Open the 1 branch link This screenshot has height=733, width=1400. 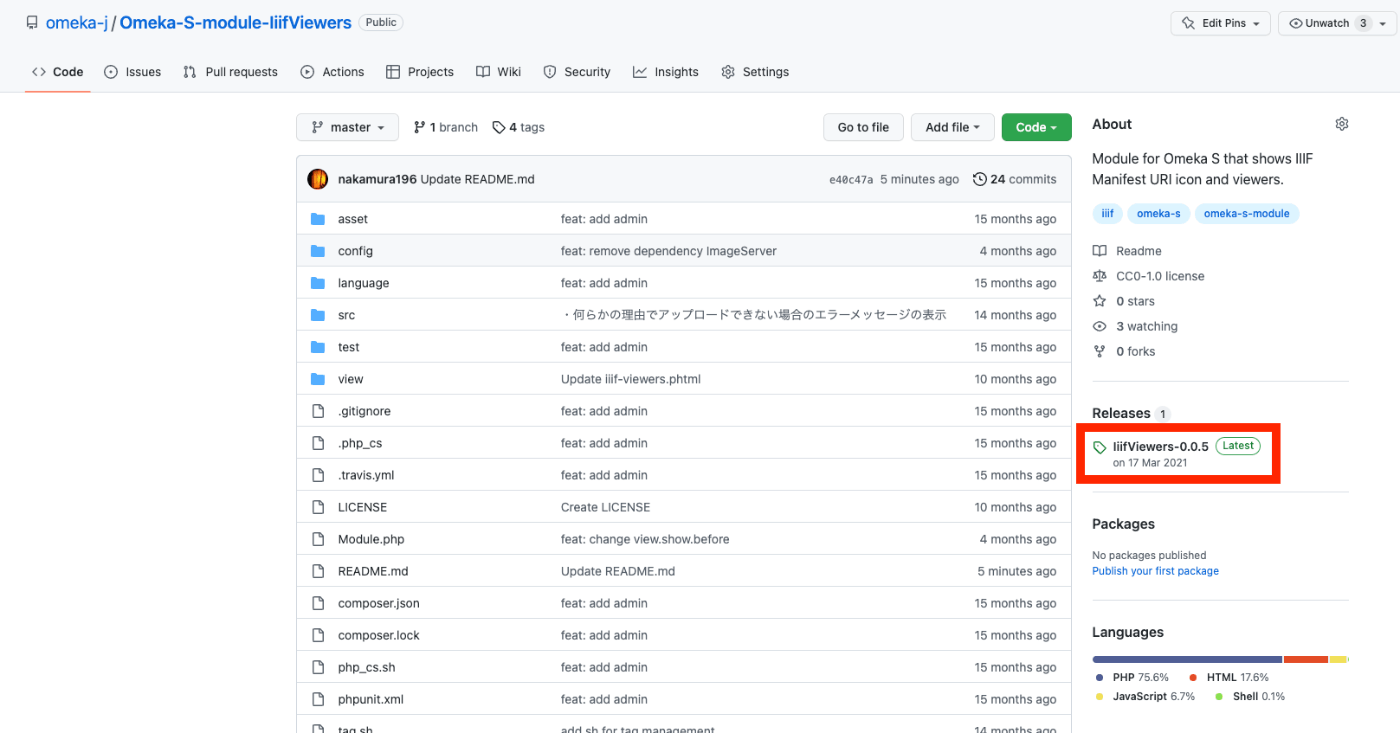[x=445, y=127]
